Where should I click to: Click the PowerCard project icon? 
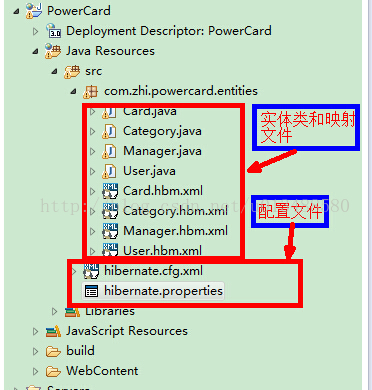(34, 11)
